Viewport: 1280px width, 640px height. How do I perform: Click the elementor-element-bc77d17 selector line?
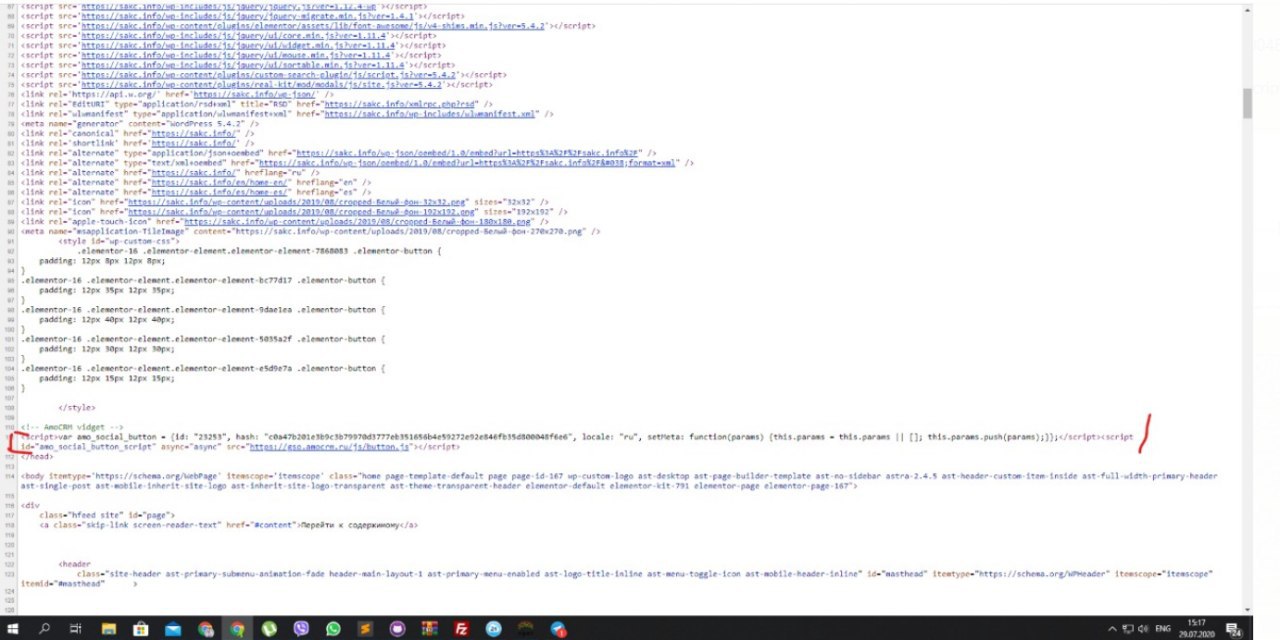coord(204,280)
